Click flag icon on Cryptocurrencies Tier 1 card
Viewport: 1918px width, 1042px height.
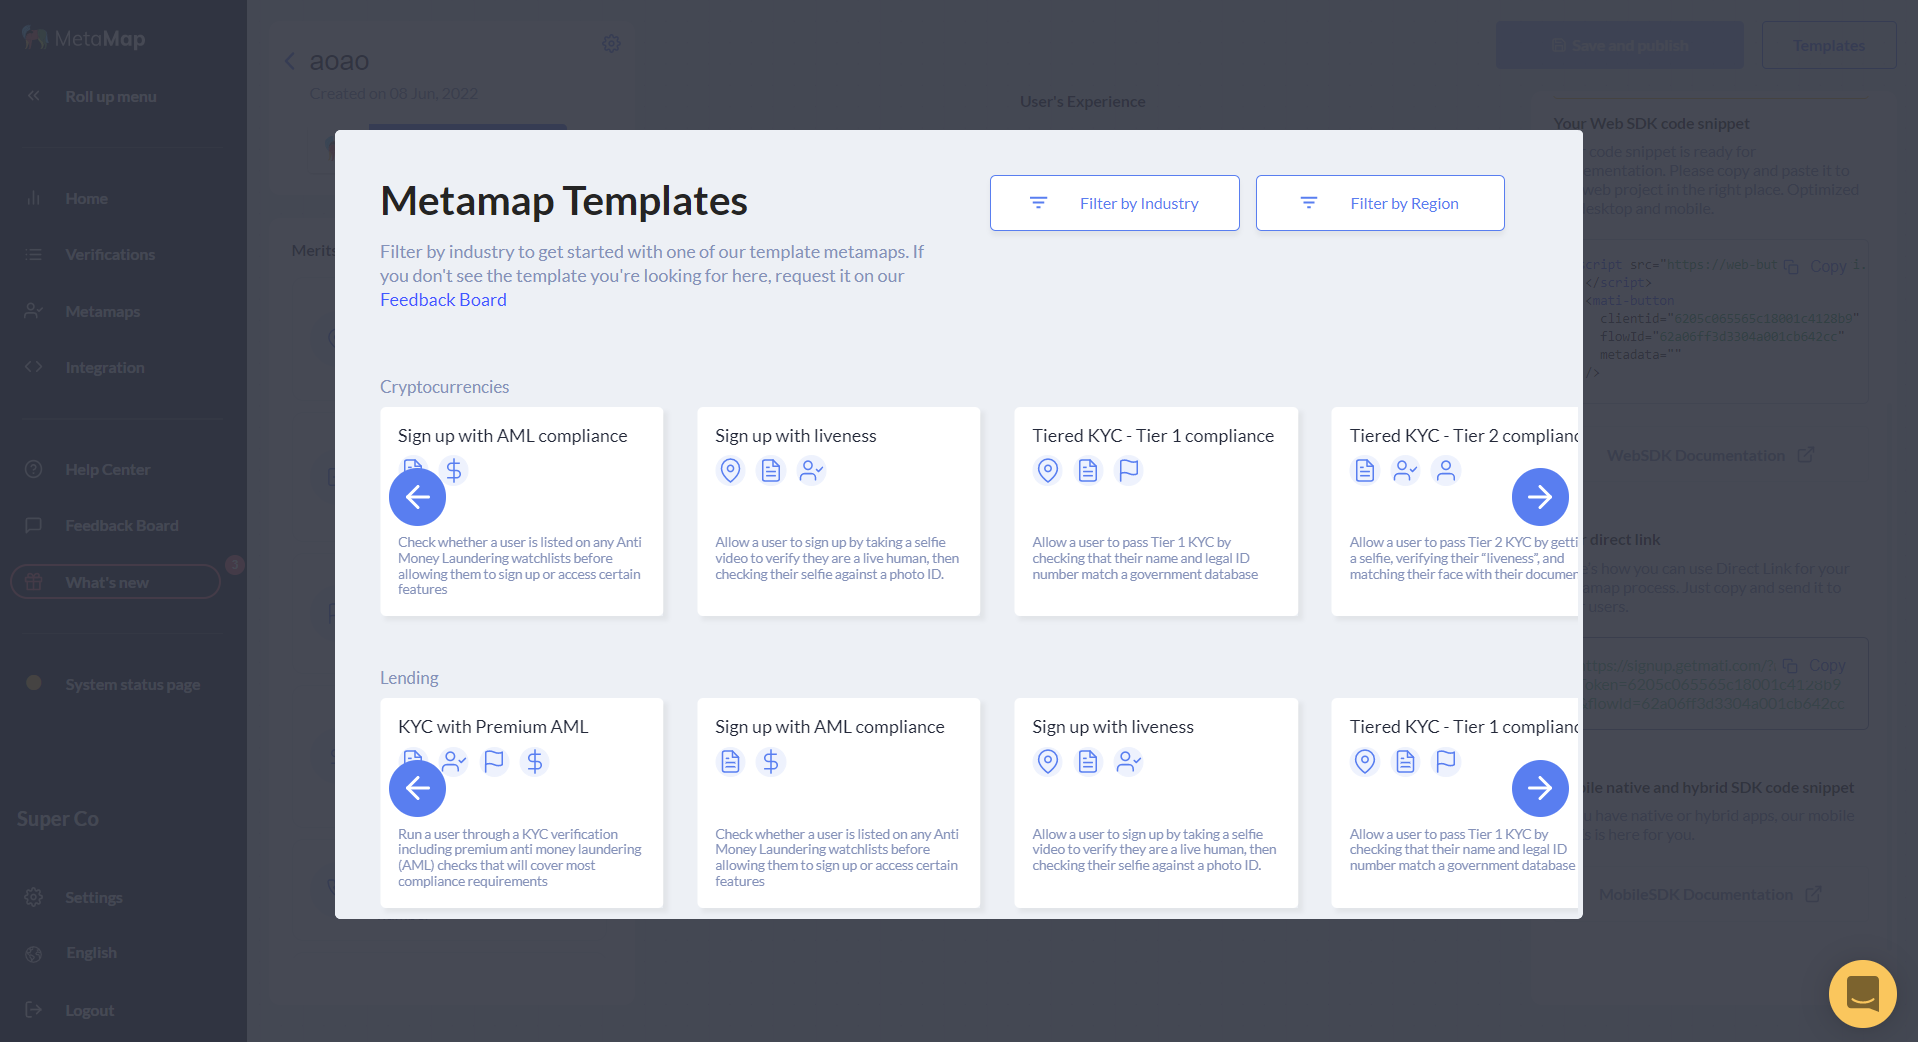[1129, 470]
